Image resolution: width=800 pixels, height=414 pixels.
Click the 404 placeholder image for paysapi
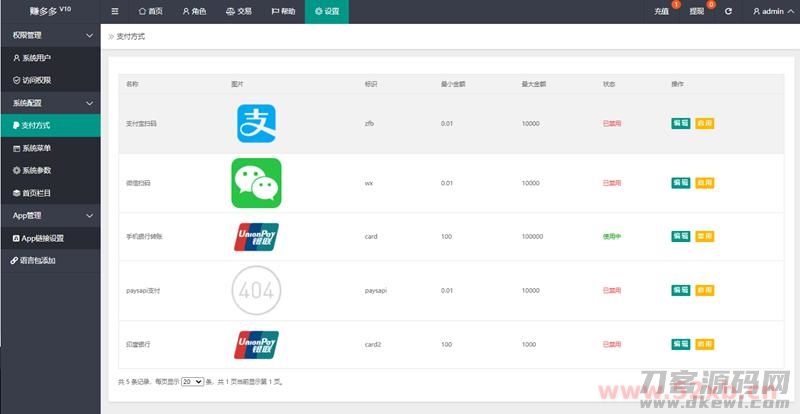[256, 290]
